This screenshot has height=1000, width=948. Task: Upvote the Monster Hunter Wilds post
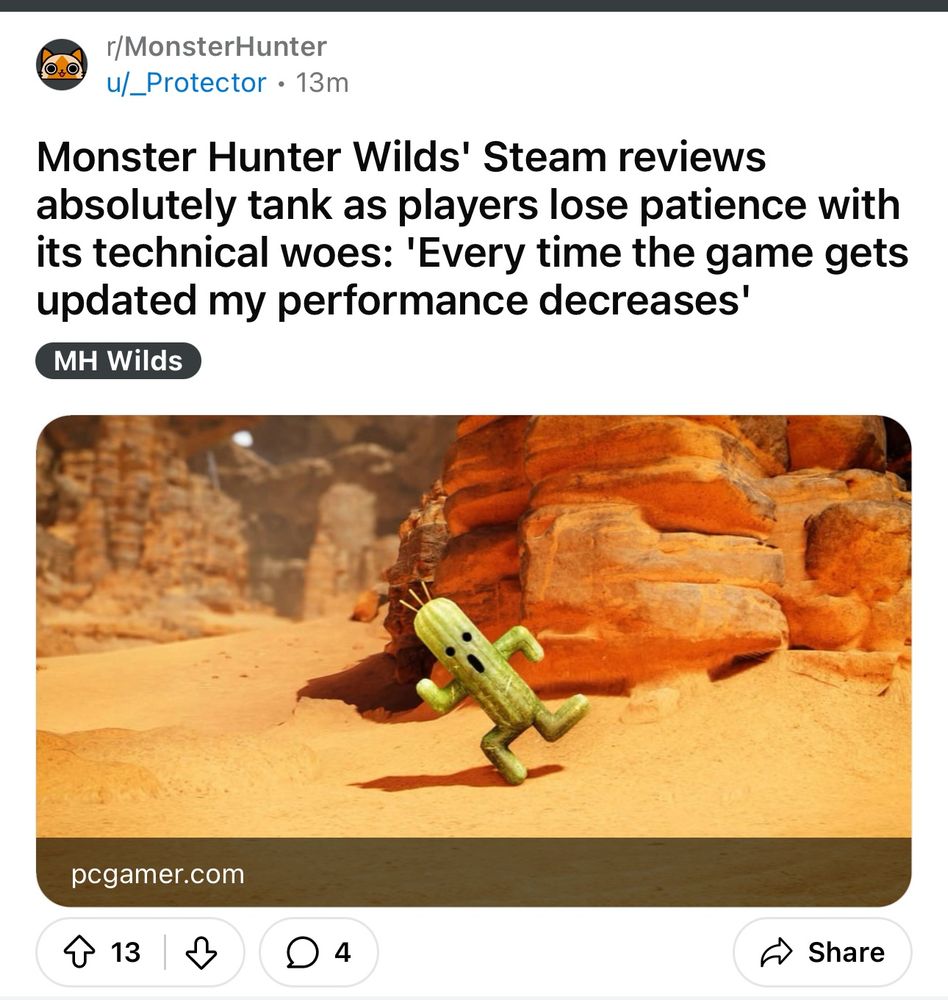(79, 952)
